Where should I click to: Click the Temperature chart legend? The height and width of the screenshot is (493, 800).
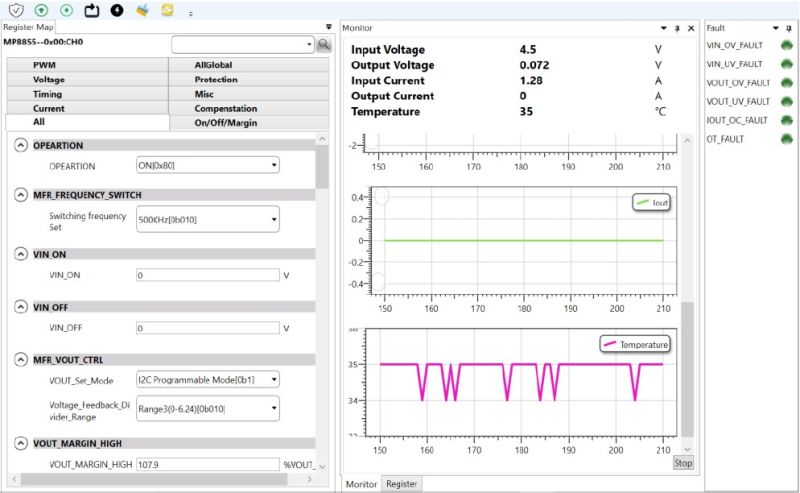(x=635, y=344)
